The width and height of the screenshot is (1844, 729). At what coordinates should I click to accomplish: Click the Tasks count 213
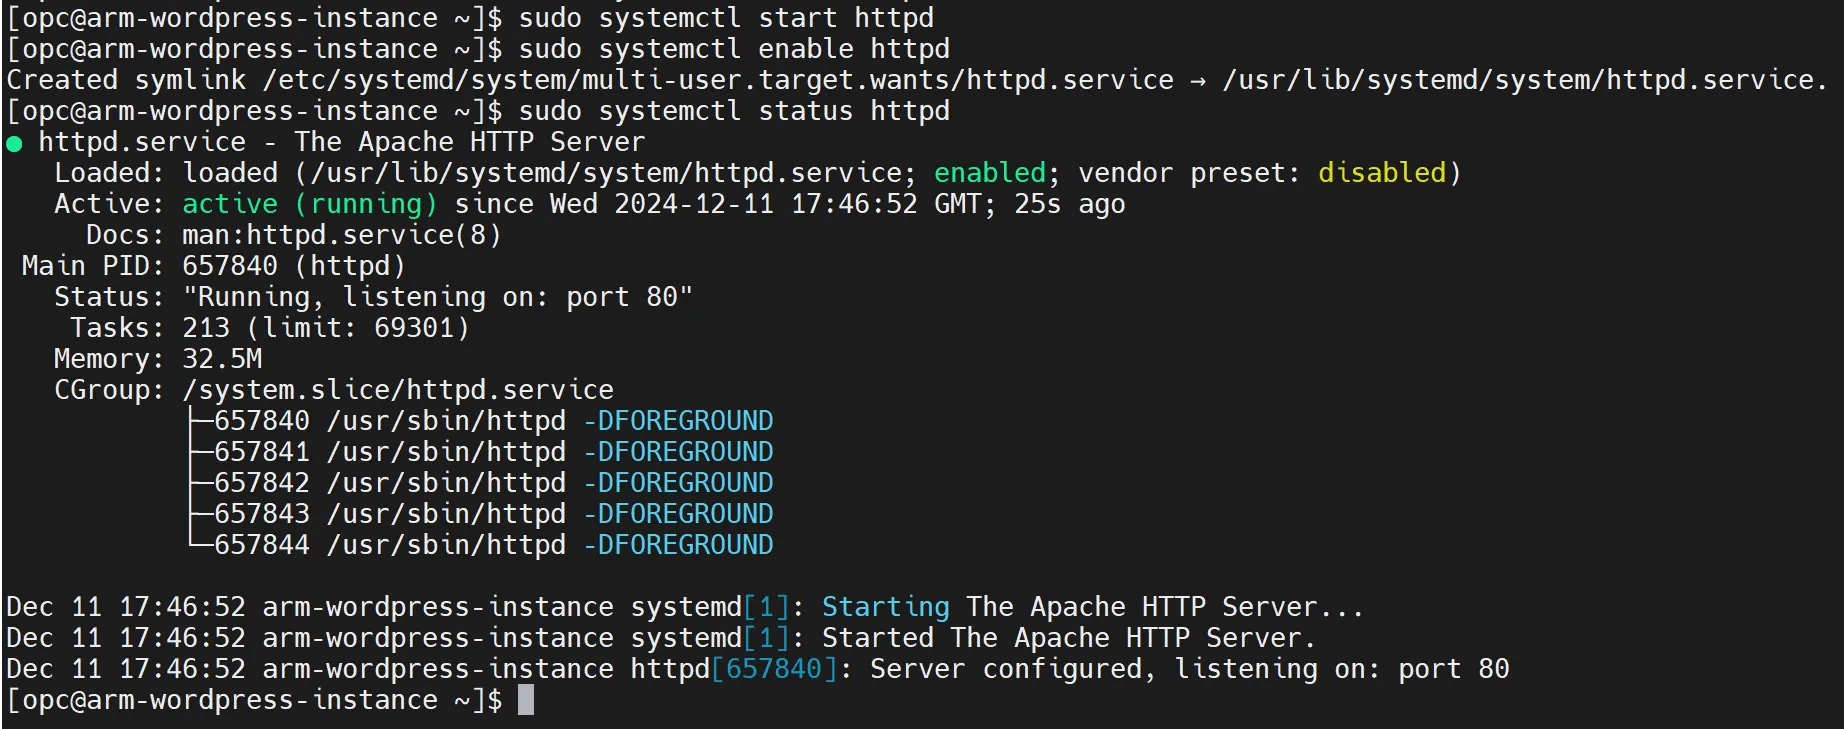[x=206, y=328]
